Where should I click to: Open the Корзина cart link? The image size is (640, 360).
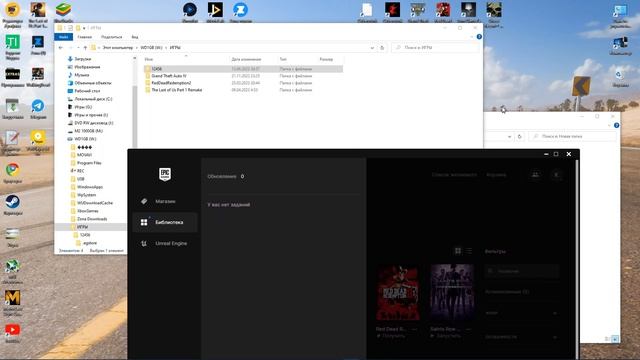coord(496,175)
